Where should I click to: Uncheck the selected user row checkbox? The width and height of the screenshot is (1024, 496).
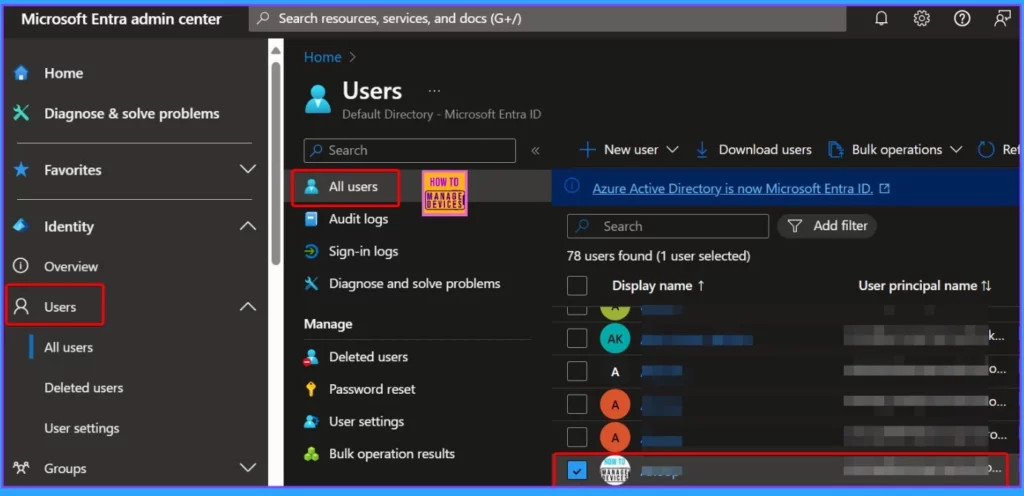pos(577,470)
